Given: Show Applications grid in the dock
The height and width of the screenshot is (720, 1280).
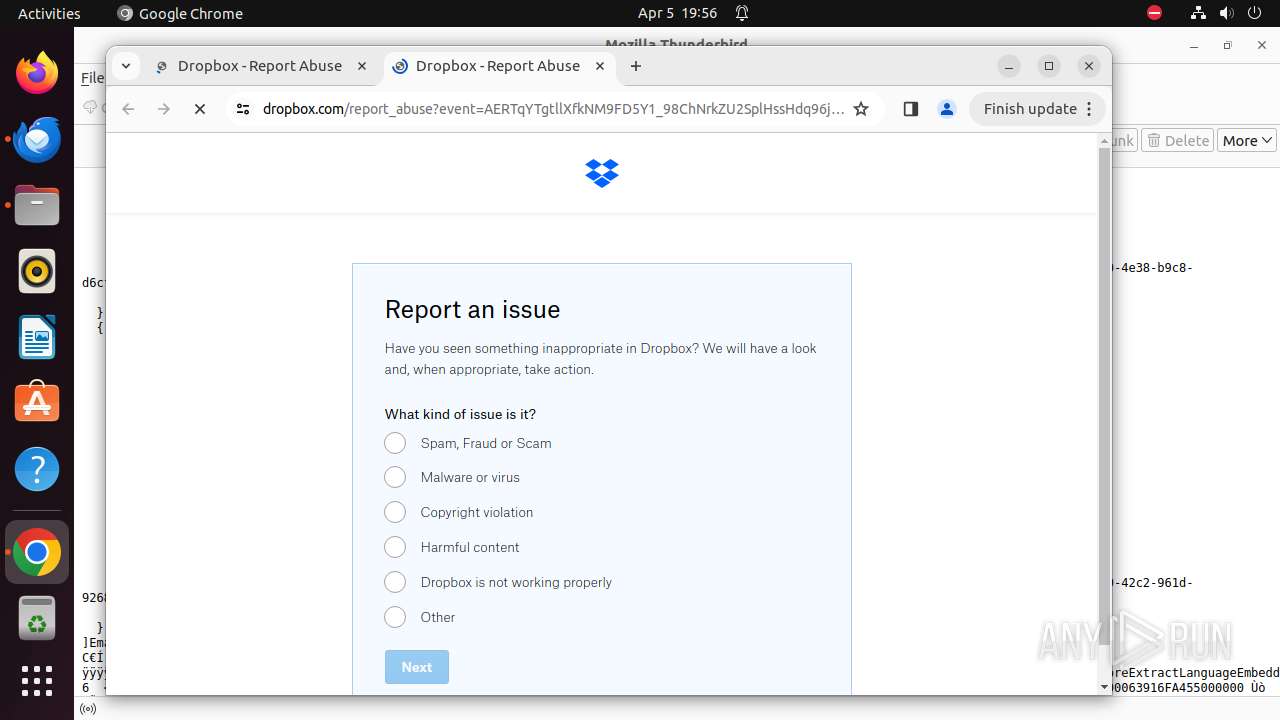Looking at the screenshot, I should point(37,681).
